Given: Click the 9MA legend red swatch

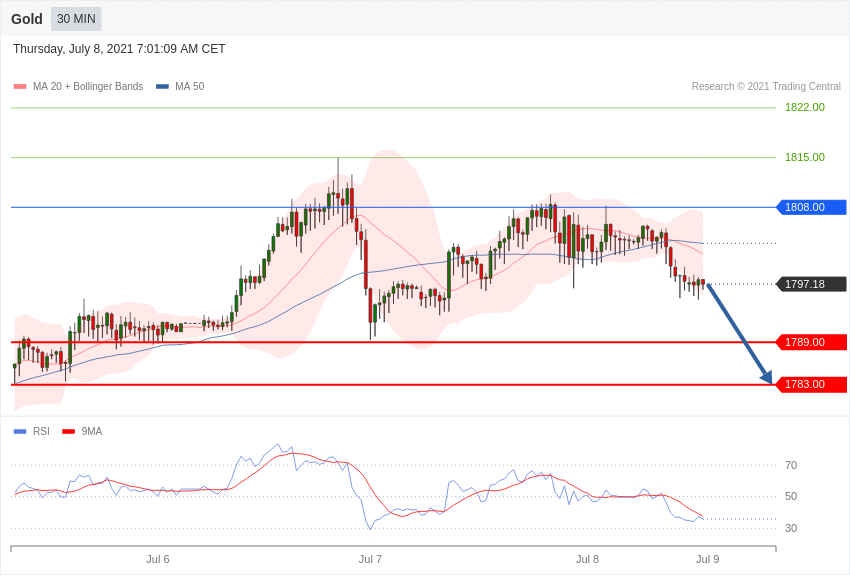Looking at the screenshot, I should (69, 432).
